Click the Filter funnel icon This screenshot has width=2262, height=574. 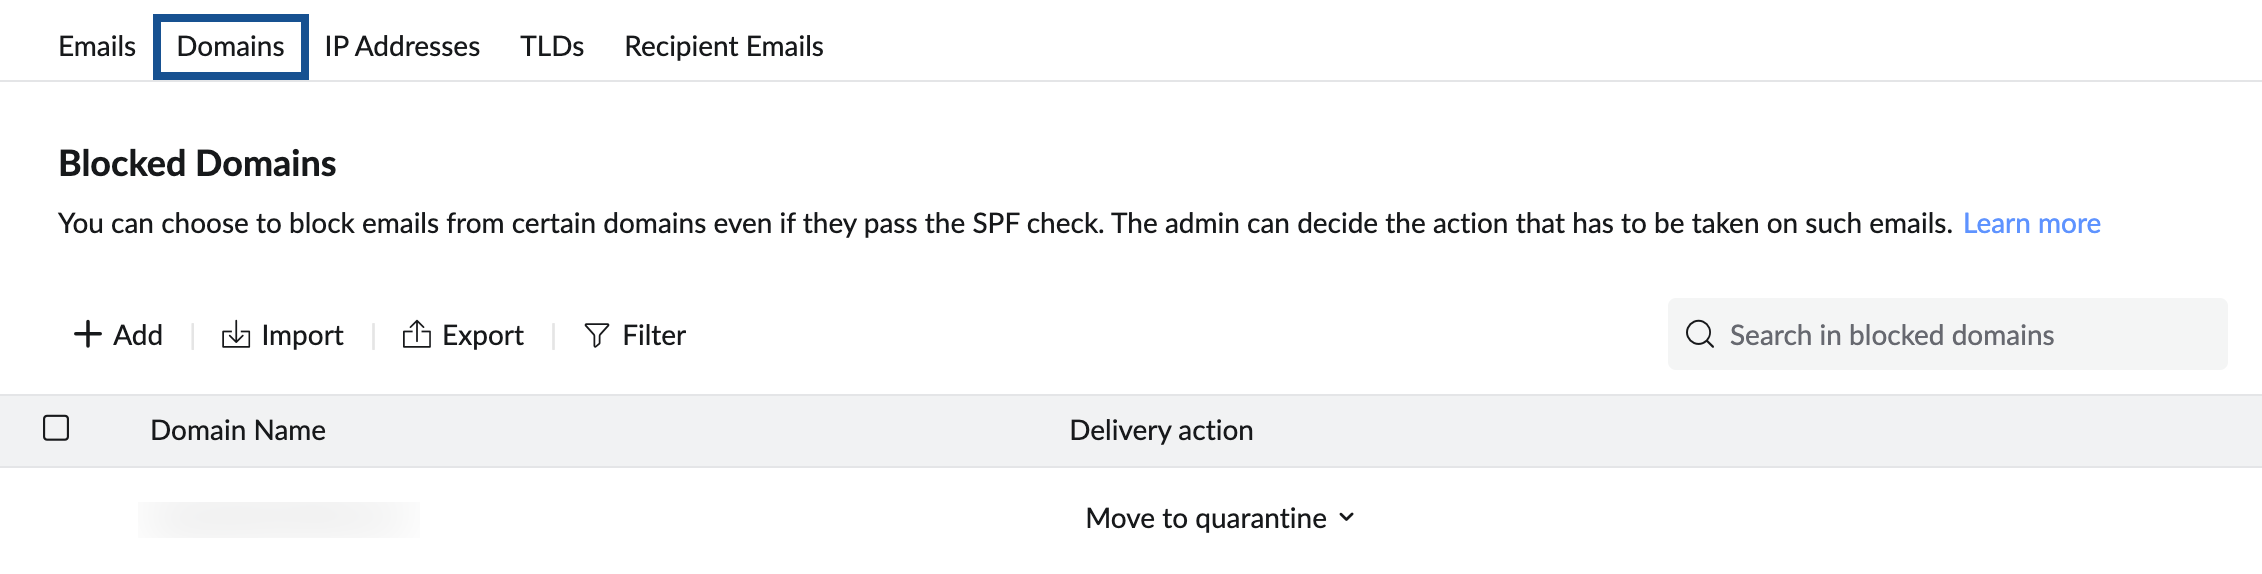[596, 335]
